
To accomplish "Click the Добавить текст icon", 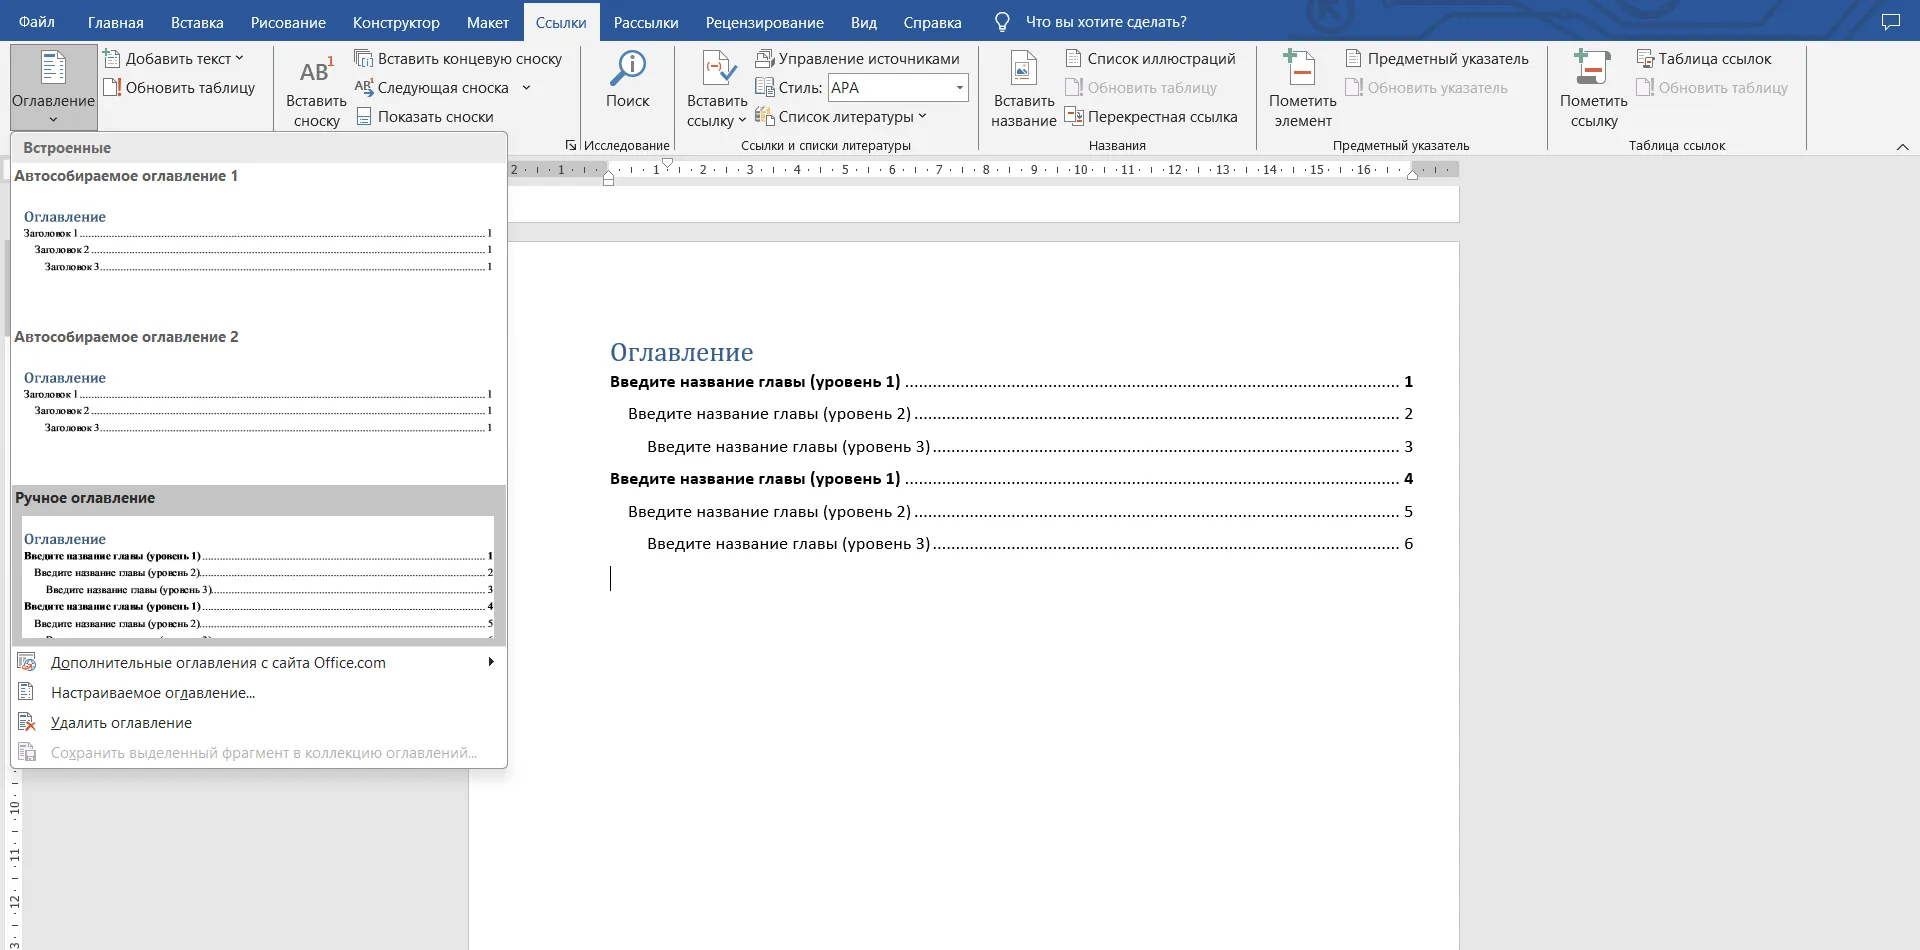I will coord(113,59).
